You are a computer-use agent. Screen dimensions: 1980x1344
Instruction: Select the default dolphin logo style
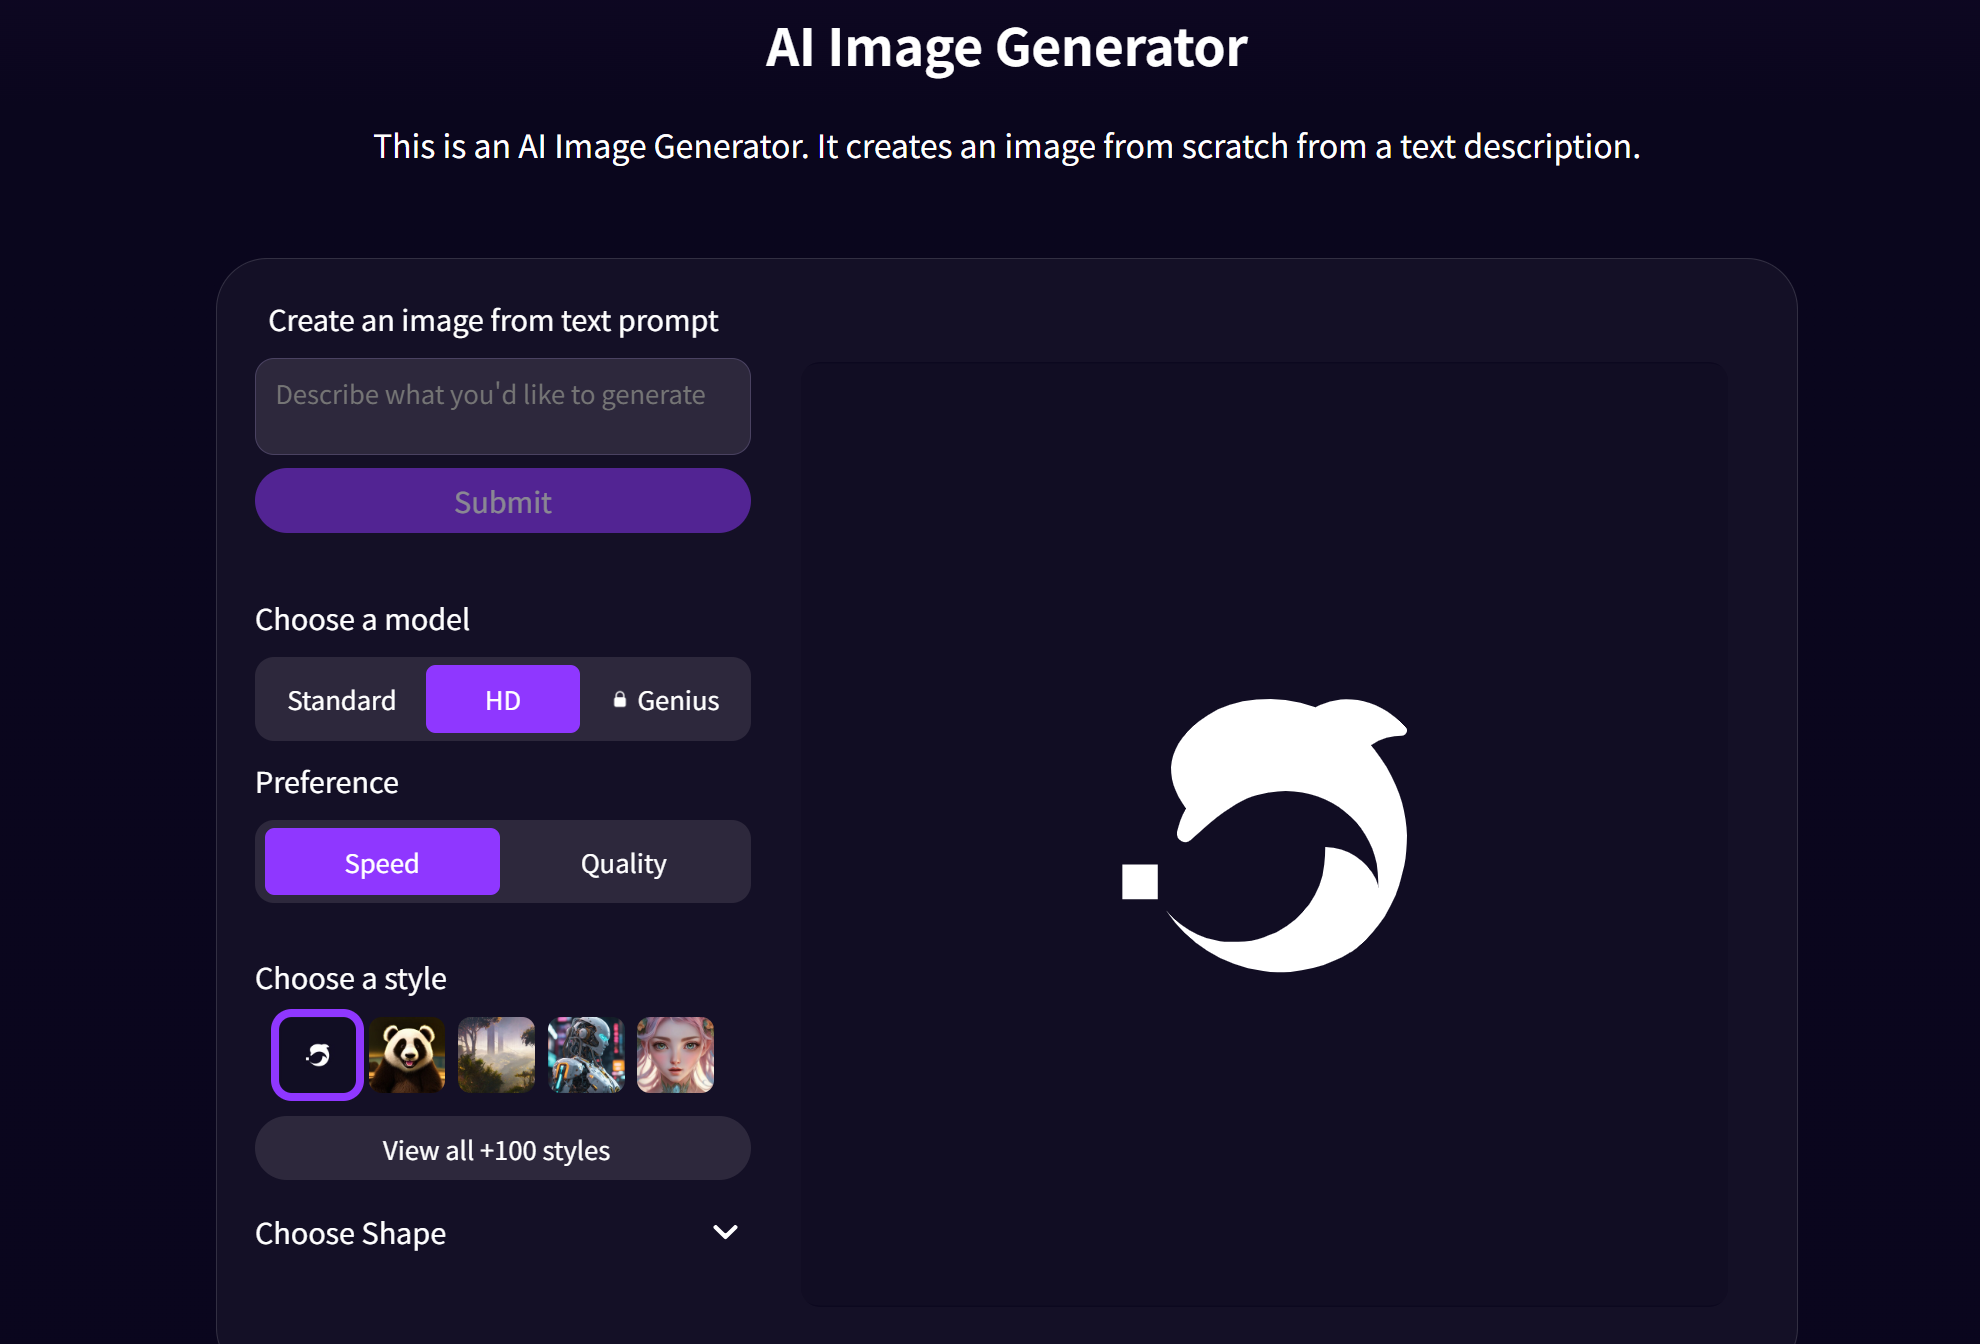(317, 1055)
